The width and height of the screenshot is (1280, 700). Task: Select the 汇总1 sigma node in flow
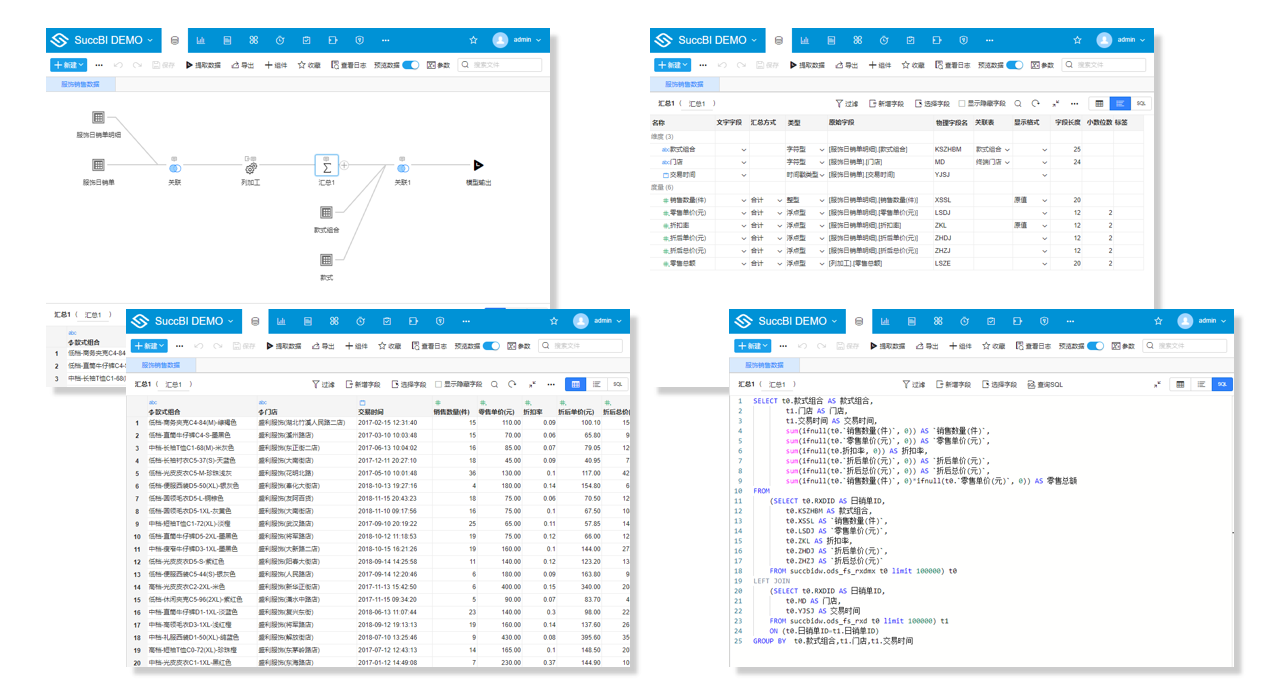326,165
